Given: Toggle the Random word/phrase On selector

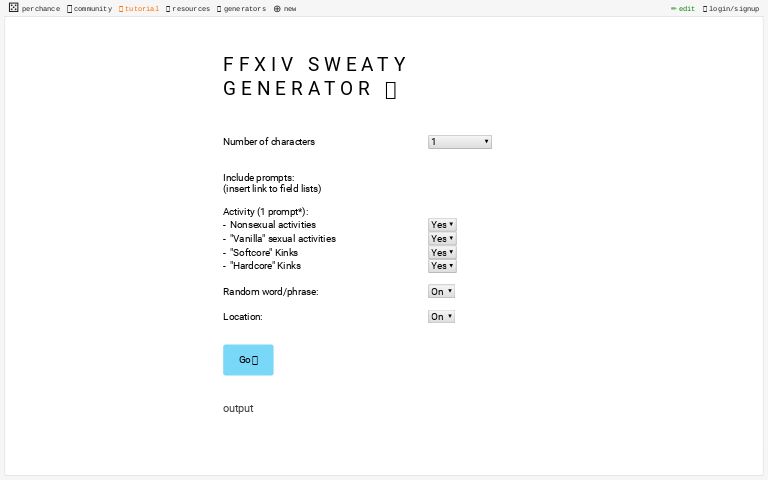Looking at the screenshot, I should [x=441, y=291].
